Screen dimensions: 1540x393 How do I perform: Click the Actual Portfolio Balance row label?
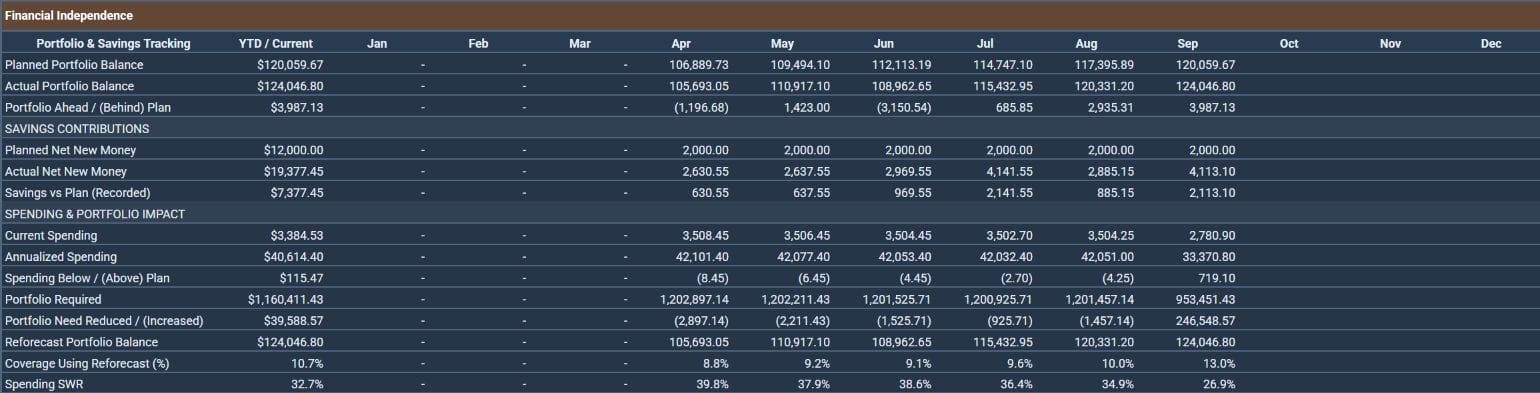pyautogui.click(x=70, y=86)
